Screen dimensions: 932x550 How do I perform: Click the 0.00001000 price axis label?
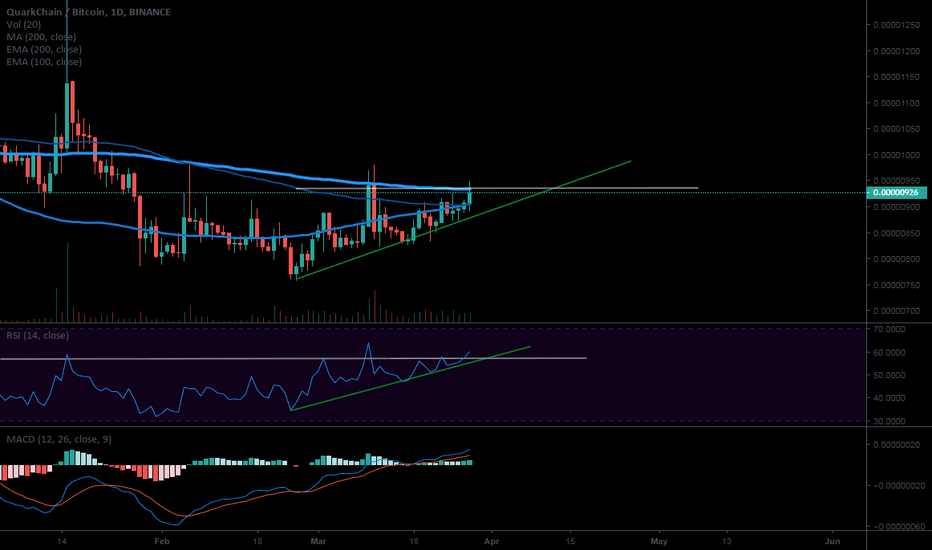[896, 155]
